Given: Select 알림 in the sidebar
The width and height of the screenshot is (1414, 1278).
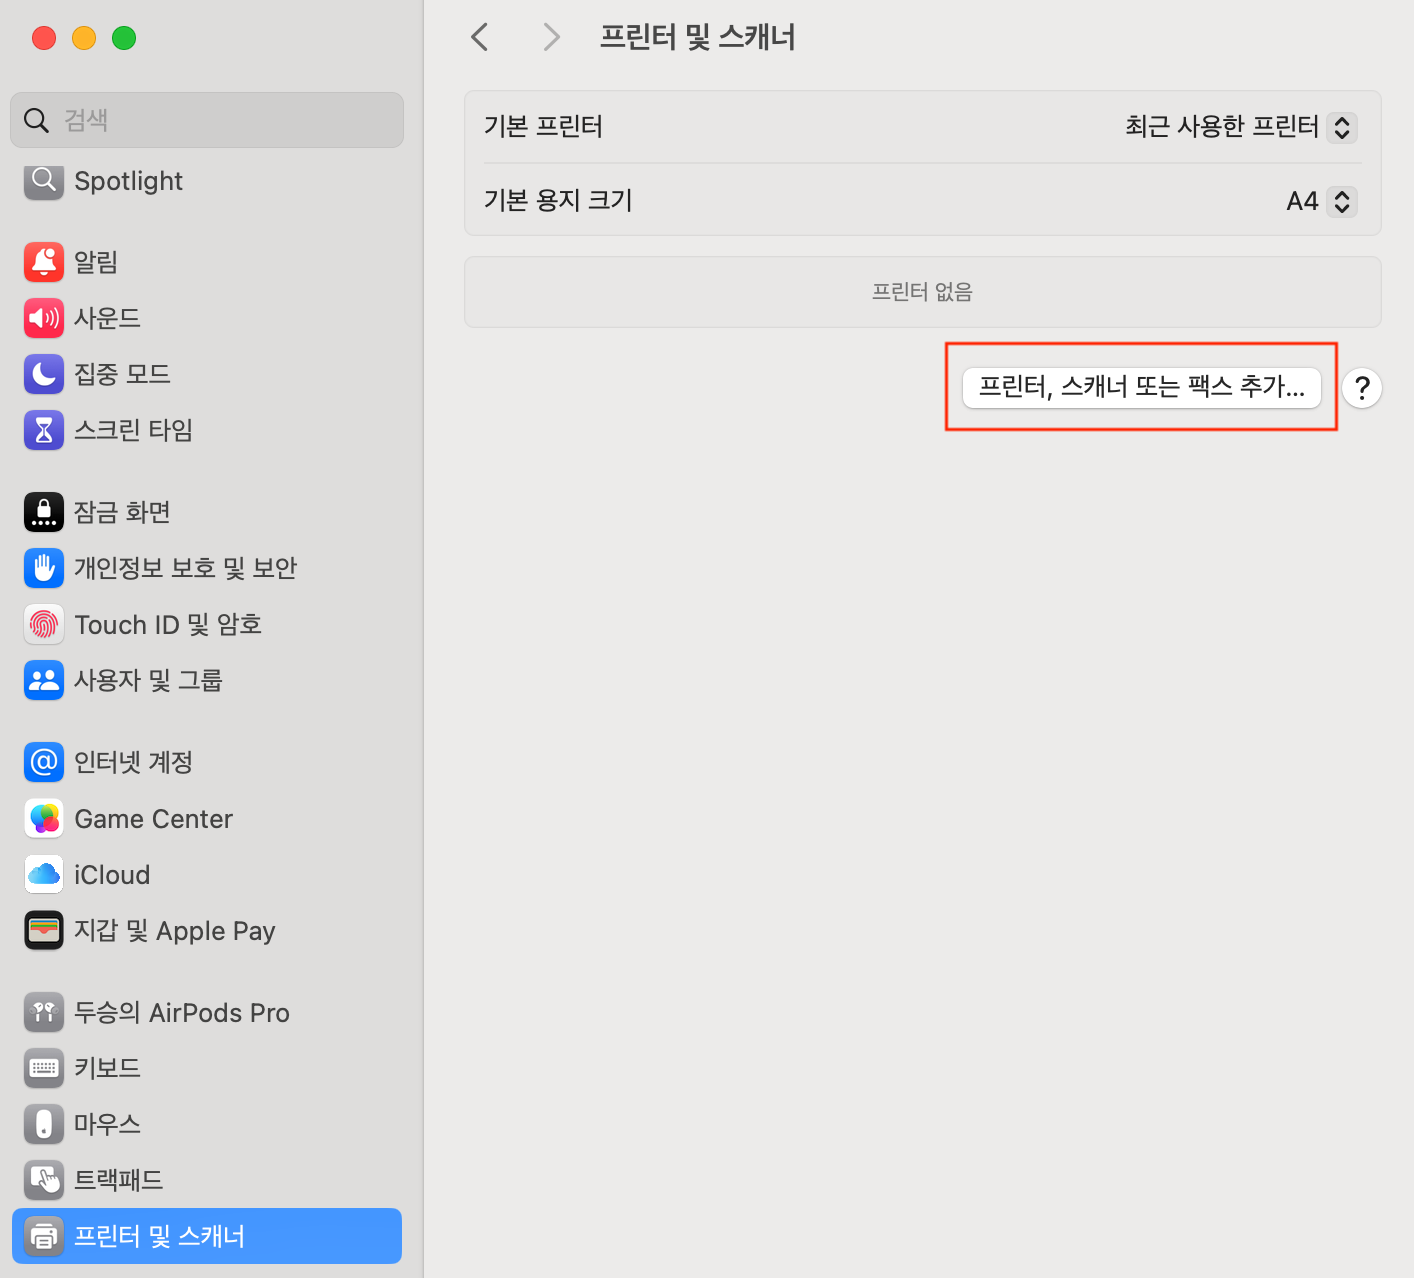Looking at the screenshot, I should click(x=207, y=262).
